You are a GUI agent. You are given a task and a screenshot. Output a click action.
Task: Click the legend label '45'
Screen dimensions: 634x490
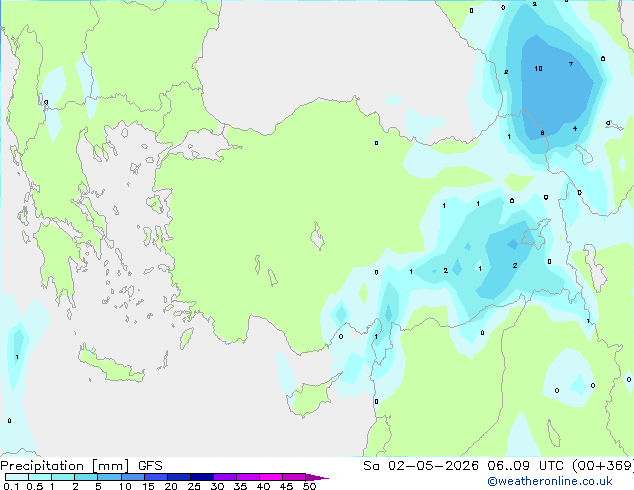click(x=286, y=486)
